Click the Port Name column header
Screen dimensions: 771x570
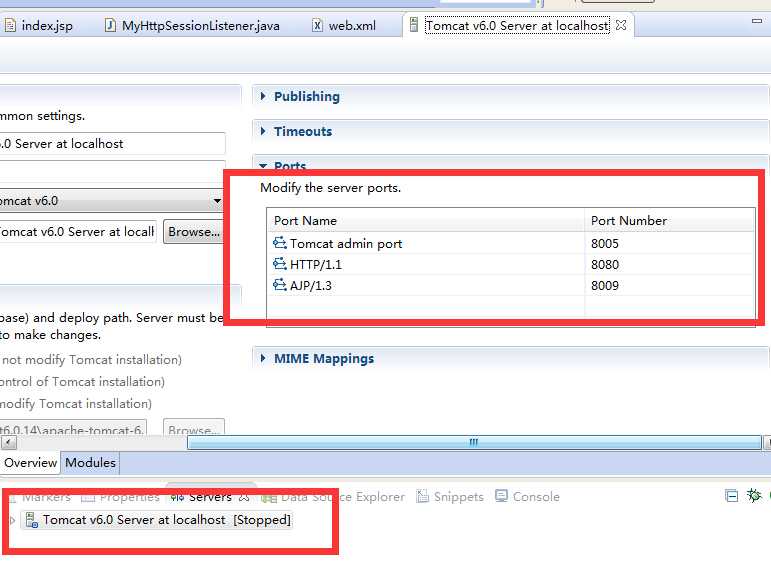point(426,220)
